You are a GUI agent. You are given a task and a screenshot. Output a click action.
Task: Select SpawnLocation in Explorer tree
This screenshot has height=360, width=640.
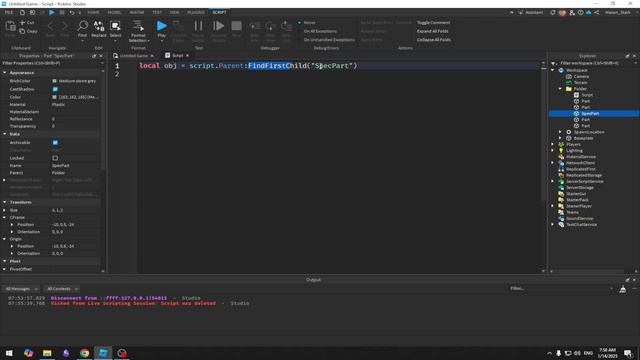(x=589, y=132)
